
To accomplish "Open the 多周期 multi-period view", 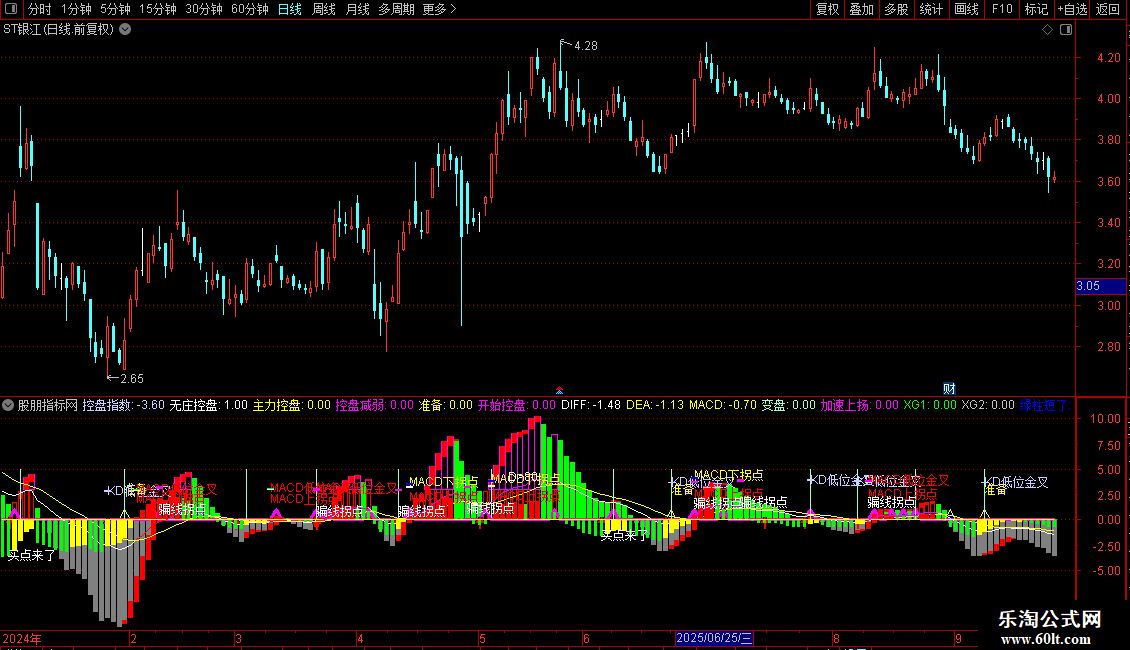I will pyautogui.click(x=396, y=9).
